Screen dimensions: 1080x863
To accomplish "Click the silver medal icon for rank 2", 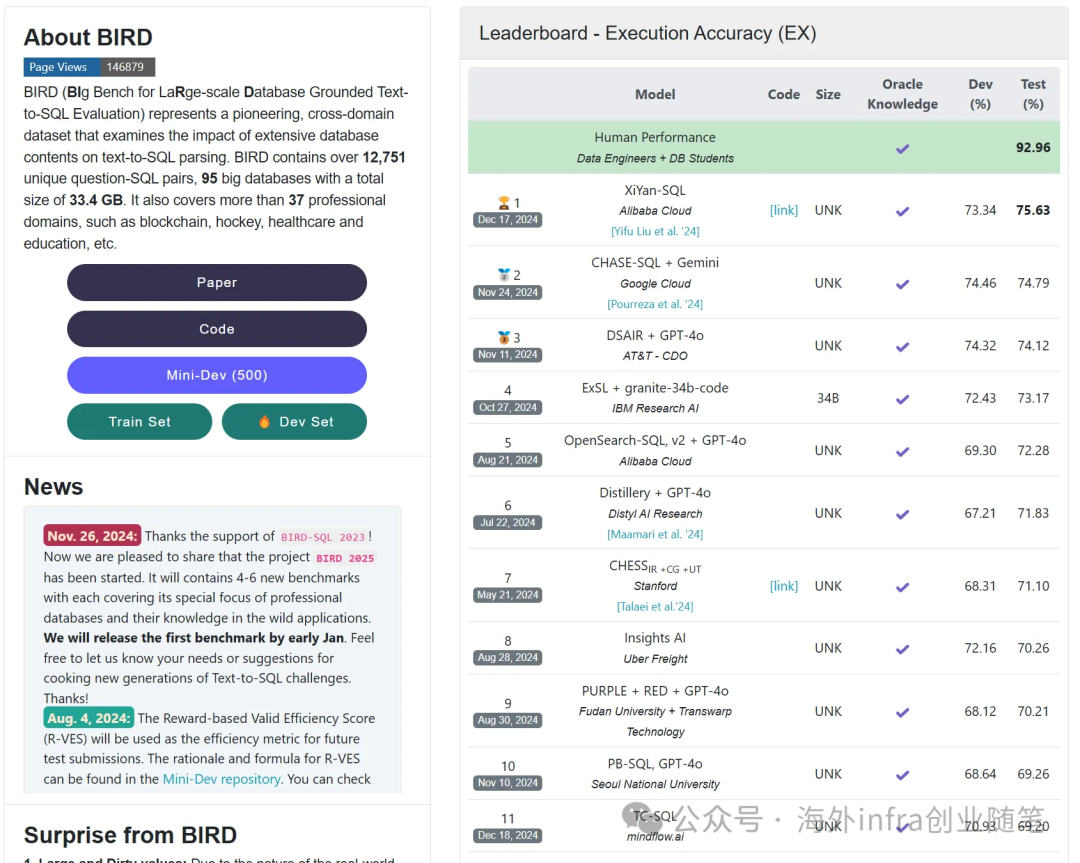I will (x=504, y=275).
